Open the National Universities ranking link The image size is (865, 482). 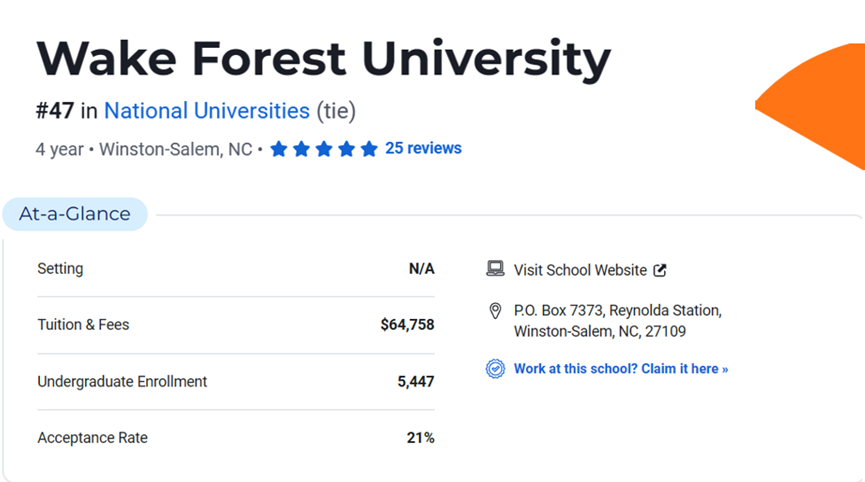tap(207, 111)
